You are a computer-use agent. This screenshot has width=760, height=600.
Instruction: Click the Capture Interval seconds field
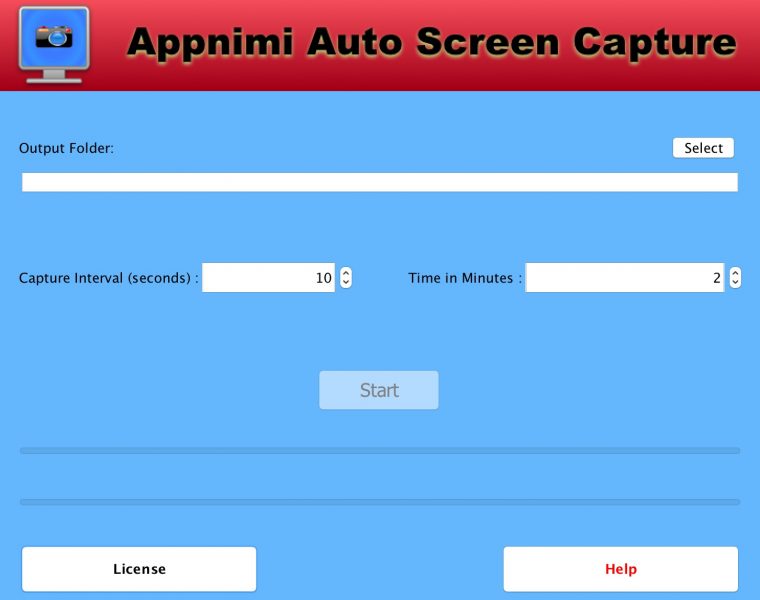[x=268, y=278]
